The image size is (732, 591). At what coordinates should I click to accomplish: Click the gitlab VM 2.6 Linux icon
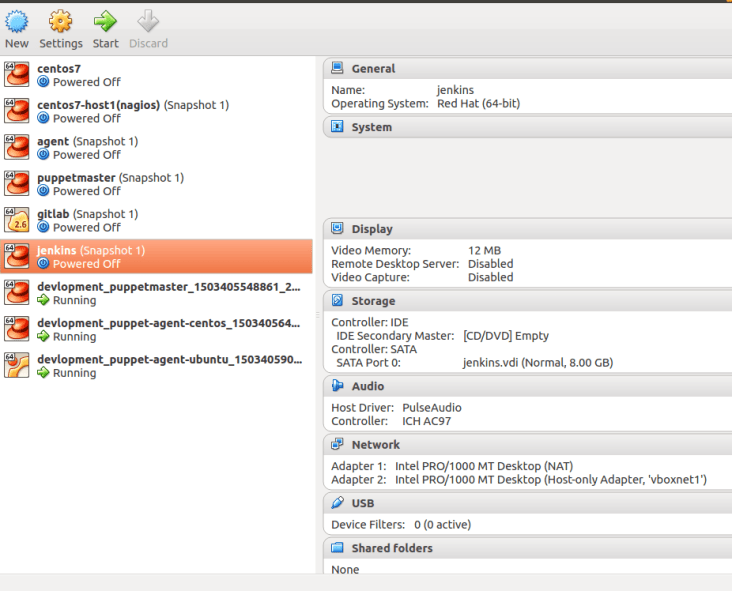[x=17, y=220]
